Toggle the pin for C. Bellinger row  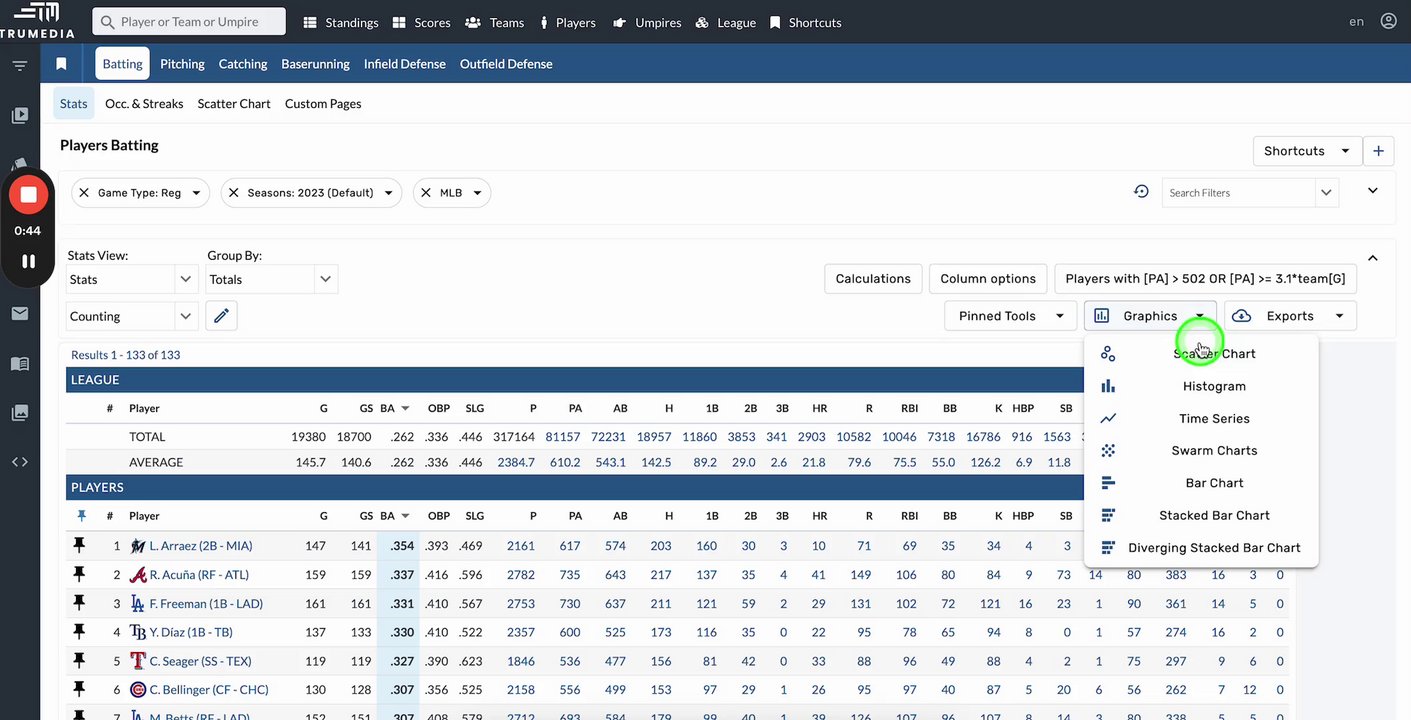80,689
